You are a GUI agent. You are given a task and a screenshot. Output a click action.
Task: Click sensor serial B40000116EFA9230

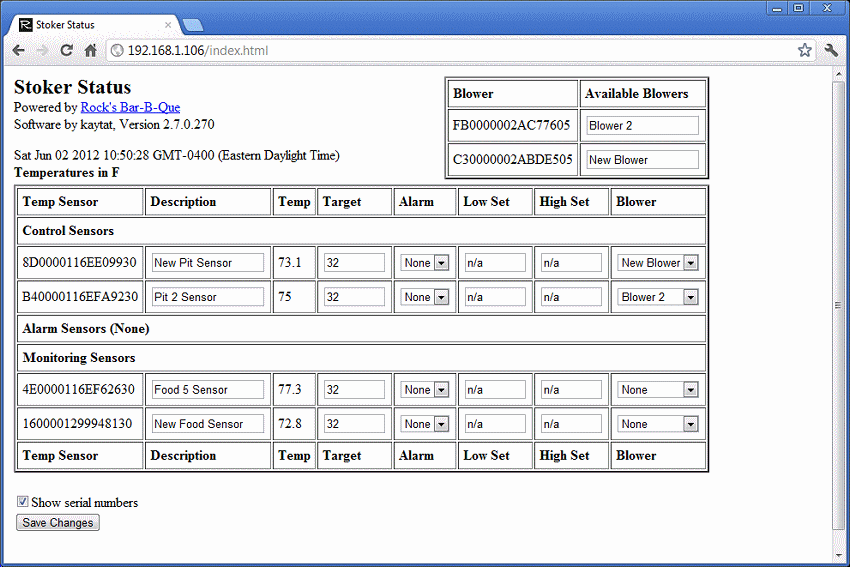pos(80,297)
